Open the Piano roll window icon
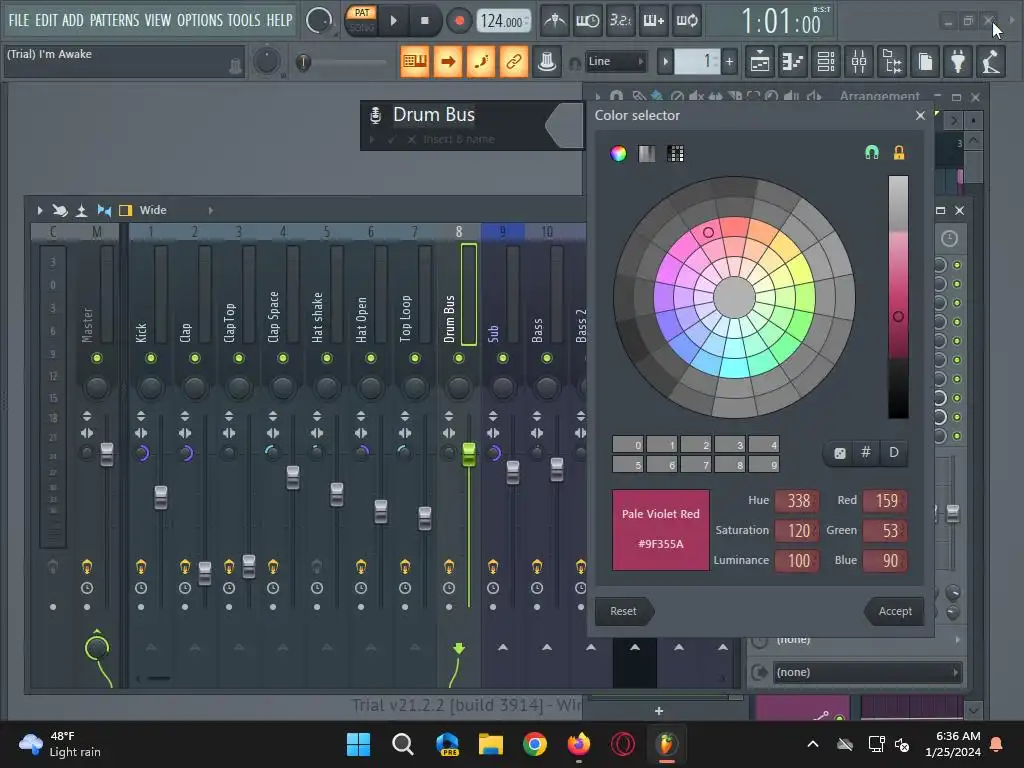1024x768 pixels. point(793,61)
